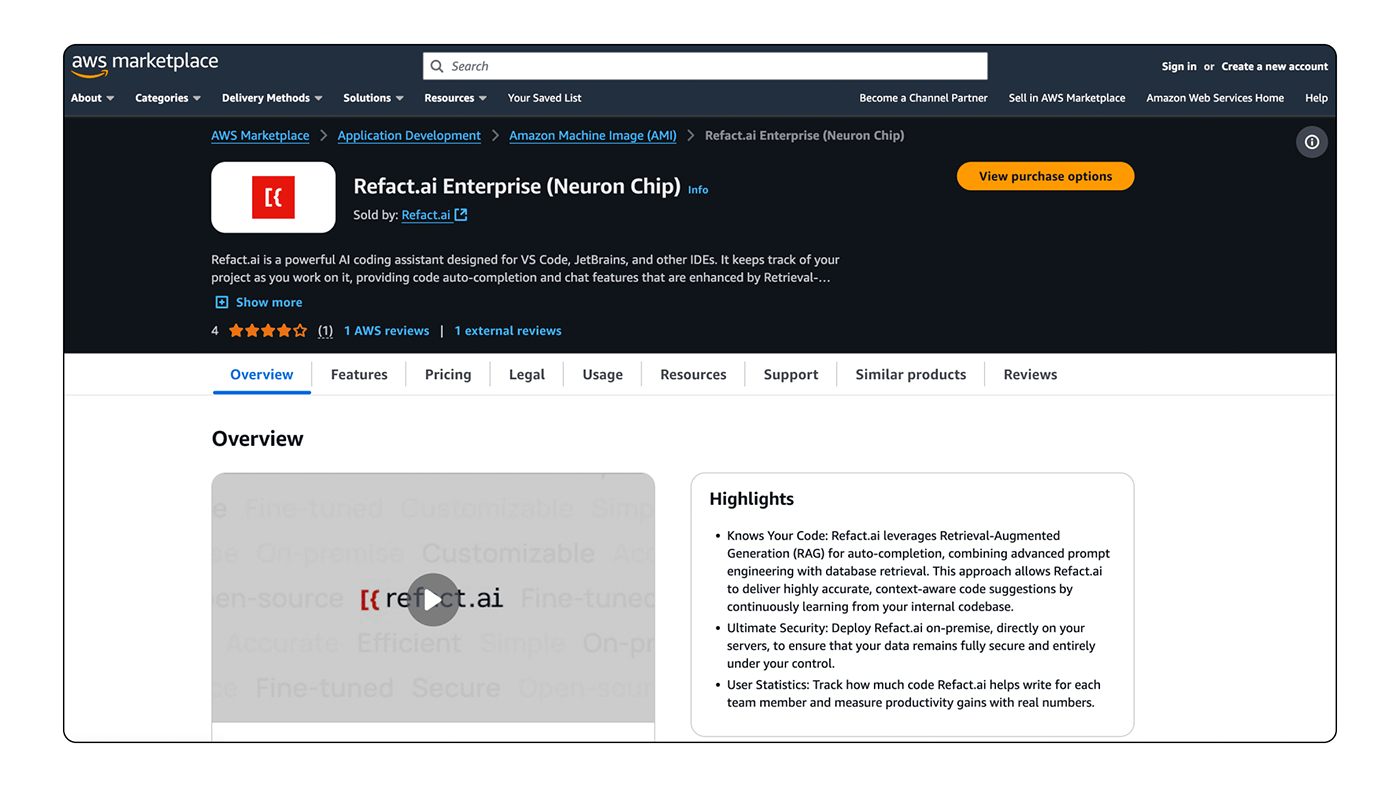Click the plus icon next to Show more
Image resolution: width=1400 pixels, height=787 pixels.
pyautogui.click(x=222, y=302)
